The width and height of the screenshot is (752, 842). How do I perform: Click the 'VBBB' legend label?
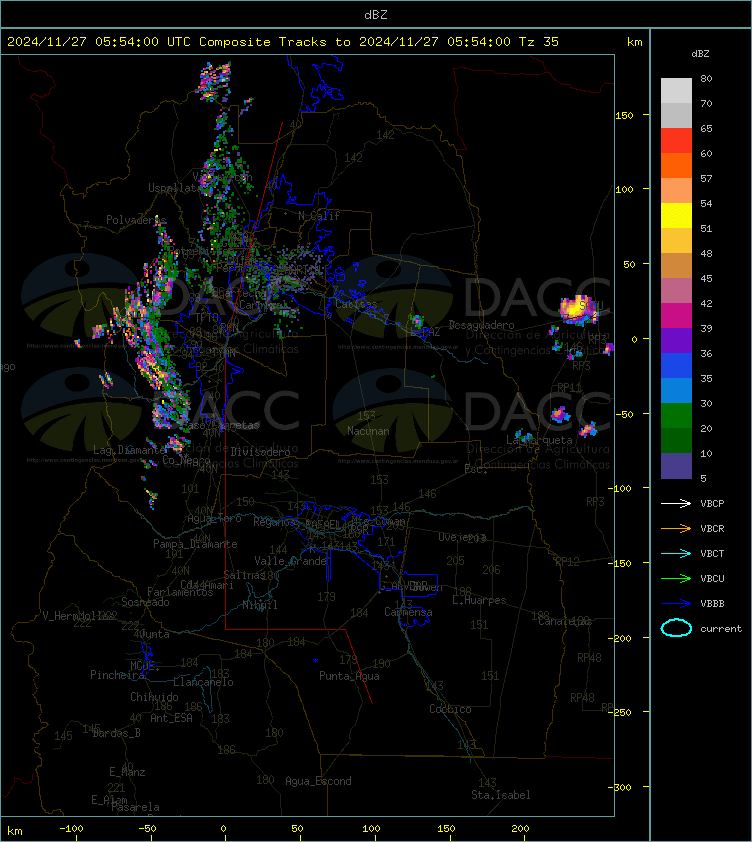pos(712,604)
